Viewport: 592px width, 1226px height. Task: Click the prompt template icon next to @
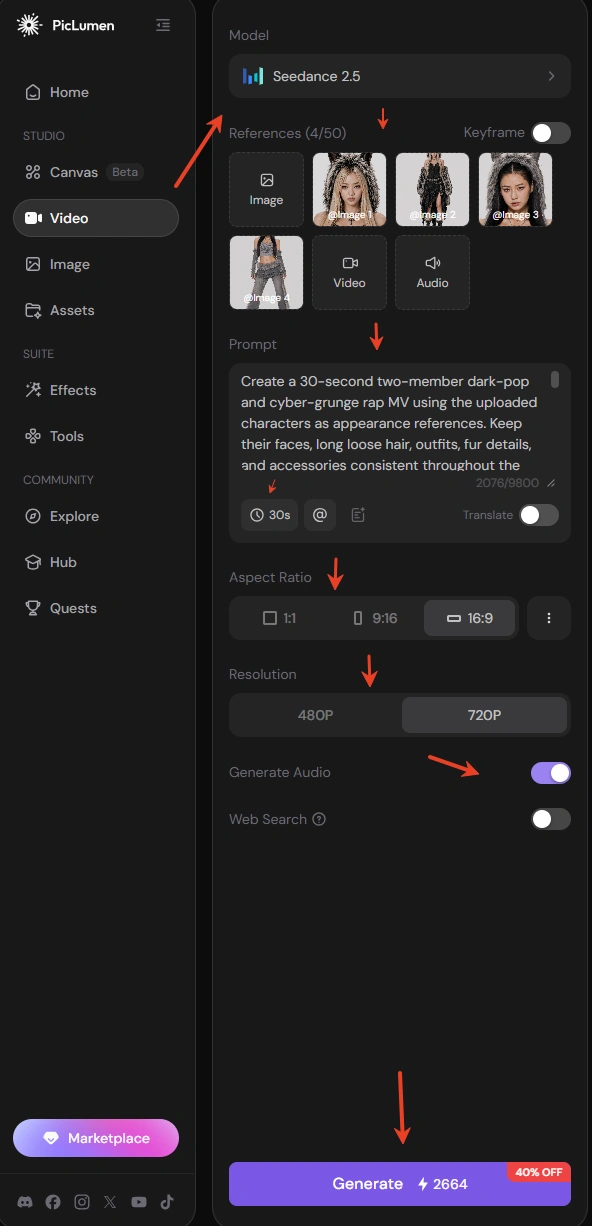[x=359, y=515]
